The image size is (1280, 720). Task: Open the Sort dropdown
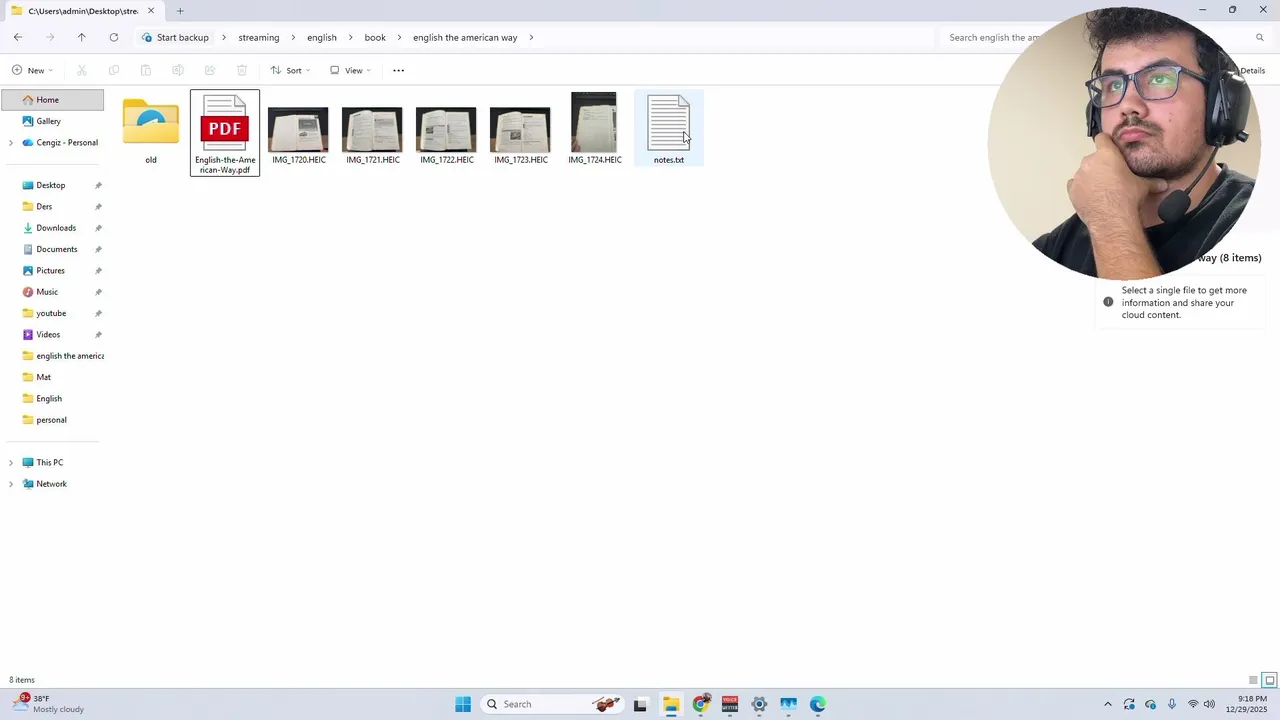(291, 70)
